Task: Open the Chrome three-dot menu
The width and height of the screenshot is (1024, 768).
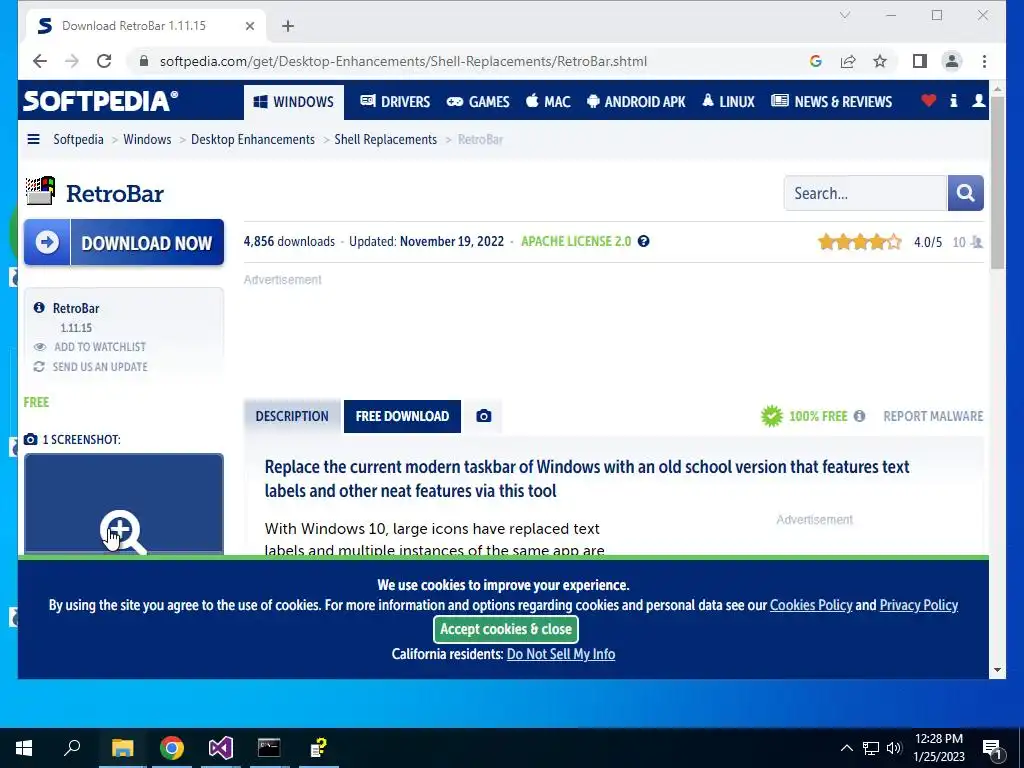Action: [x=984, y=61]
